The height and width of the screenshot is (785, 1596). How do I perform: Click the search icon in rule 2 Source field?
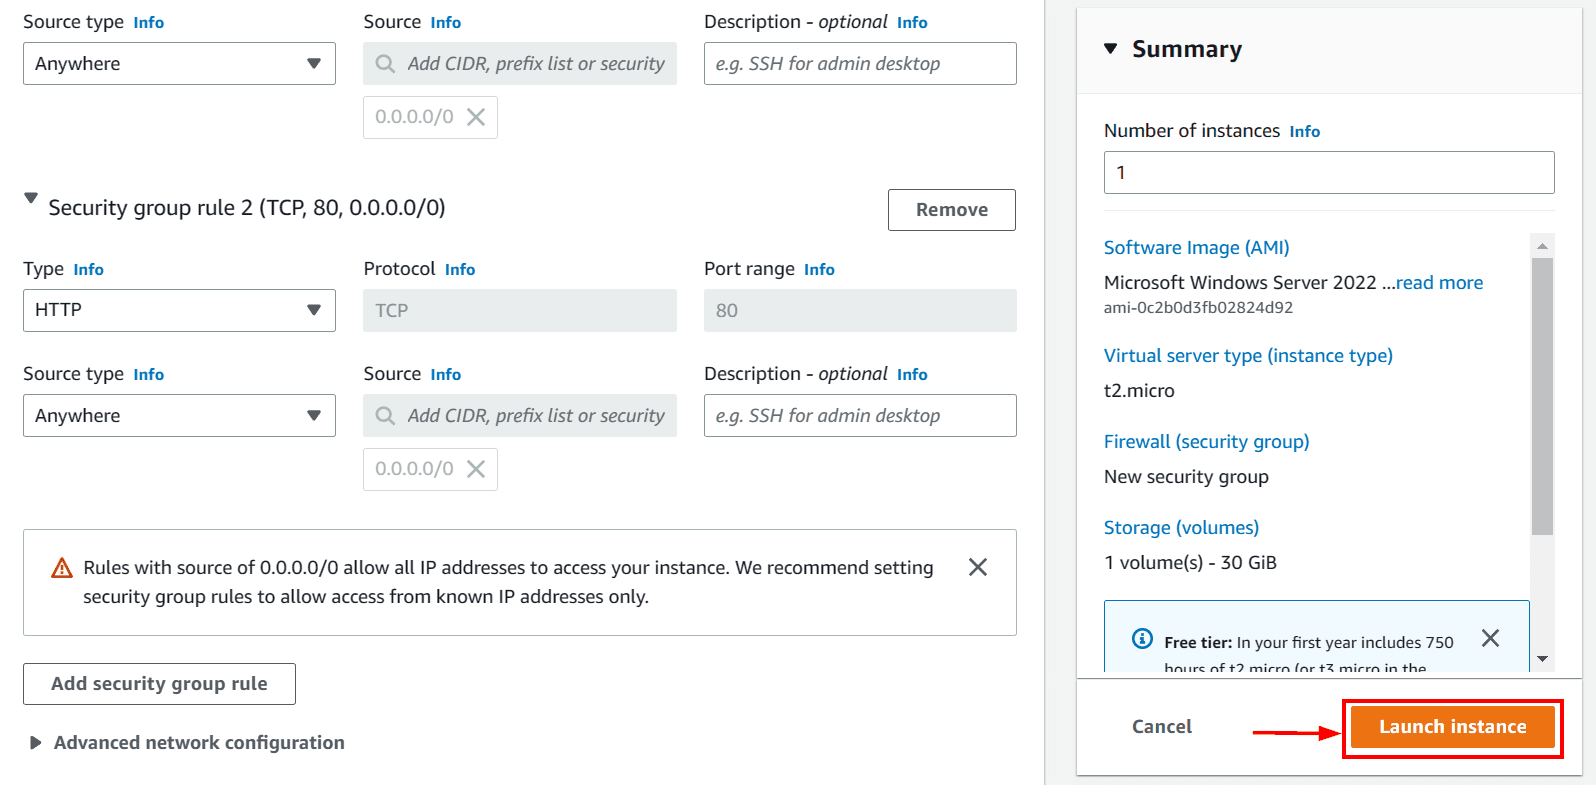pos(385,416)
